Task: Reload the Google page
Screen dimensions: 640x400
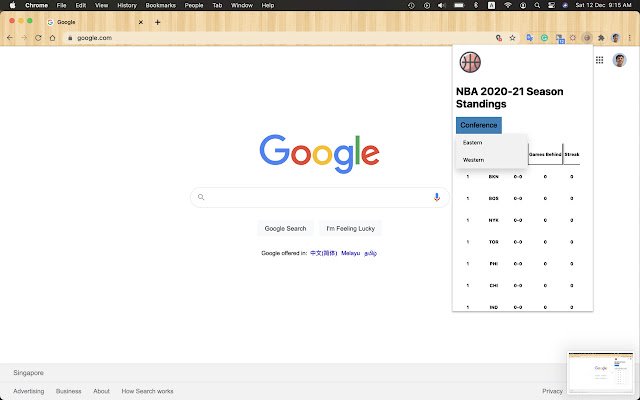Action: coord(38,38)
